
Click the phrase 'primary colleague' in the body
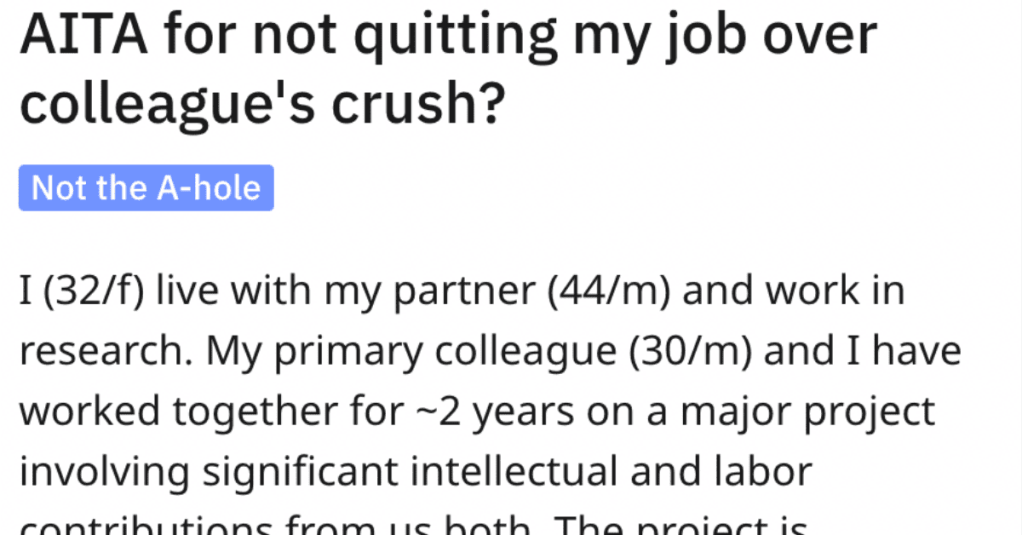tap(445, 353)
